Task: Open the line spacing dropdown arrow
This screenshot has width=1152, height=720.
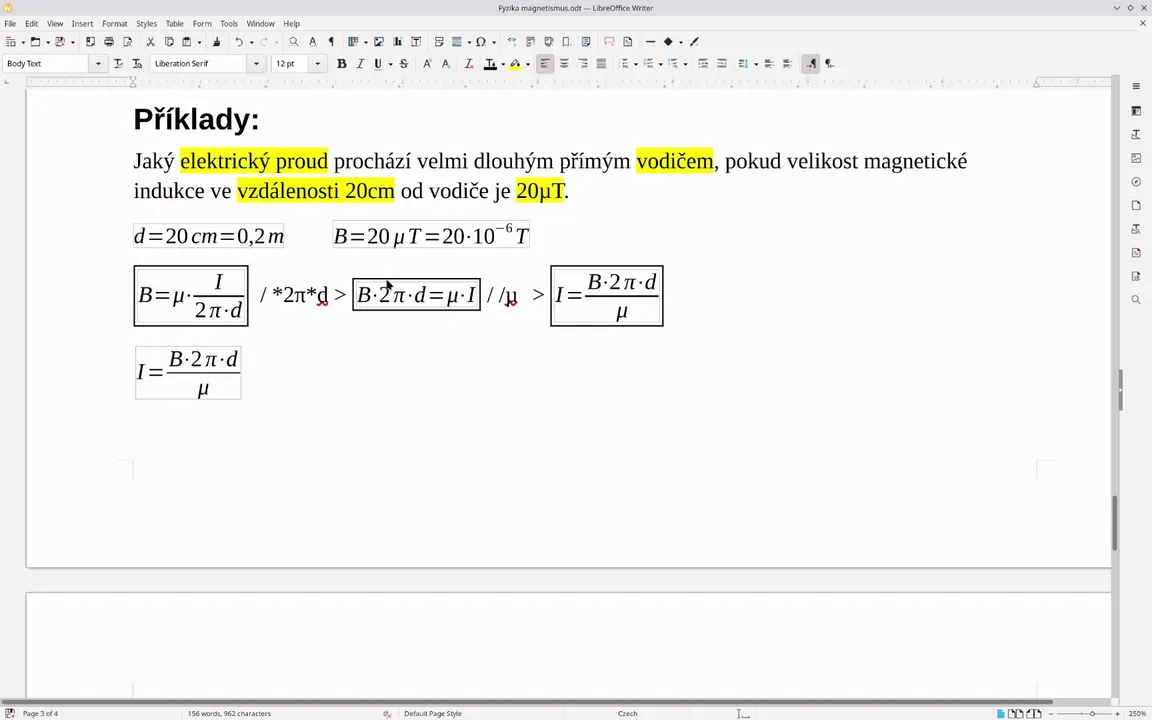Action: click(x=755, y=64)
